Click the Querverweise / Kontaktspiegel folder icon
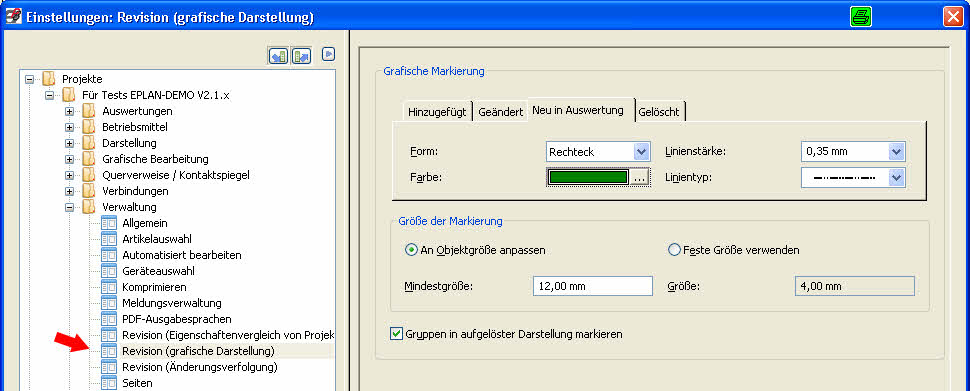Viewport: 970px width, 391px height. click(x=88, y=175)
